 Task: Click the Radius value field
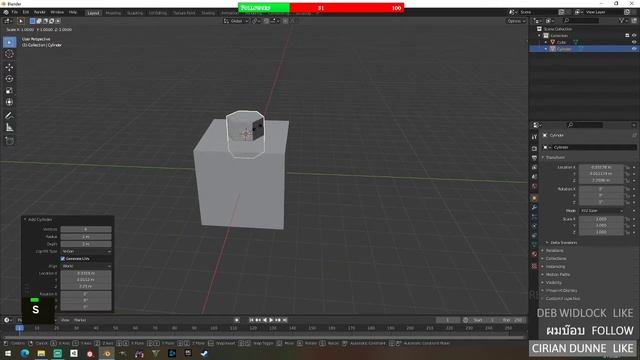(x=86, y=237)
